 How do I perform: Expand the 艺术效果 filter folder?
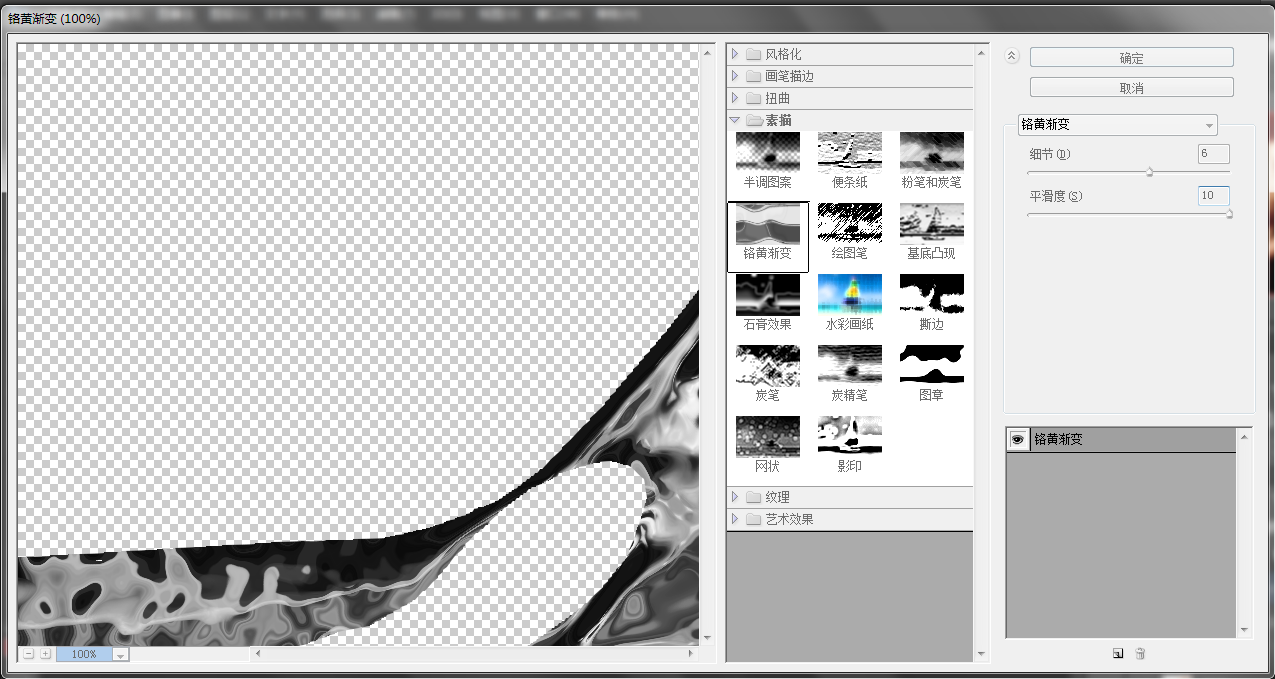735,519
